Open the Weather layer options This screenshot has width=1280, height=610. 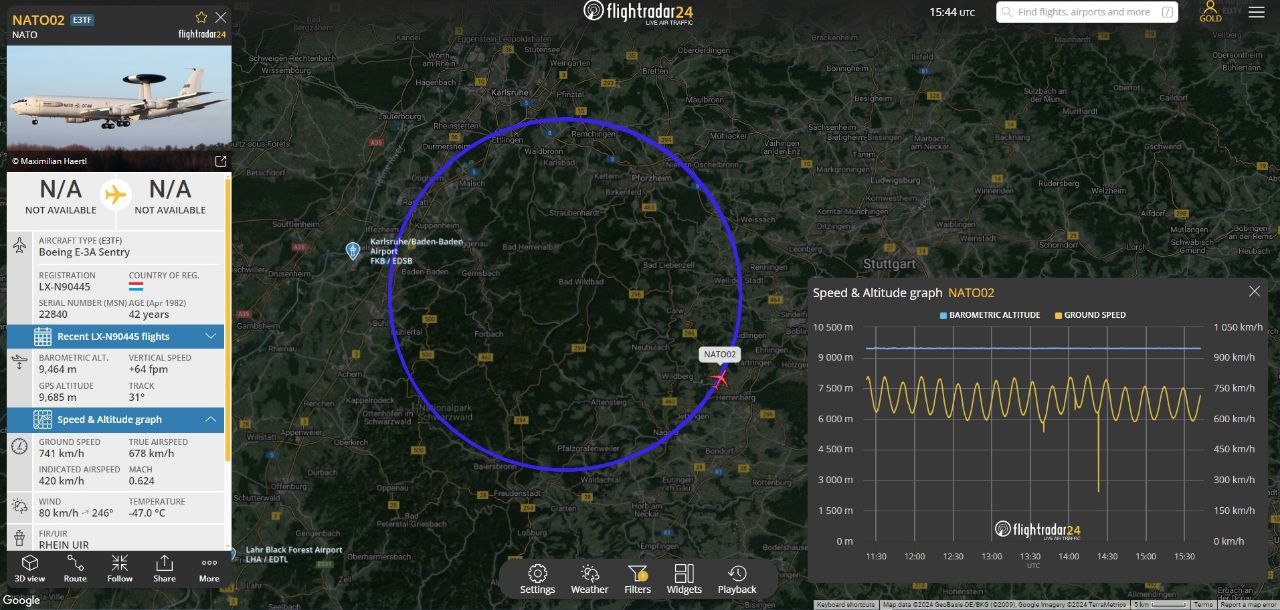pyautogui.click(x=589, y=579)
